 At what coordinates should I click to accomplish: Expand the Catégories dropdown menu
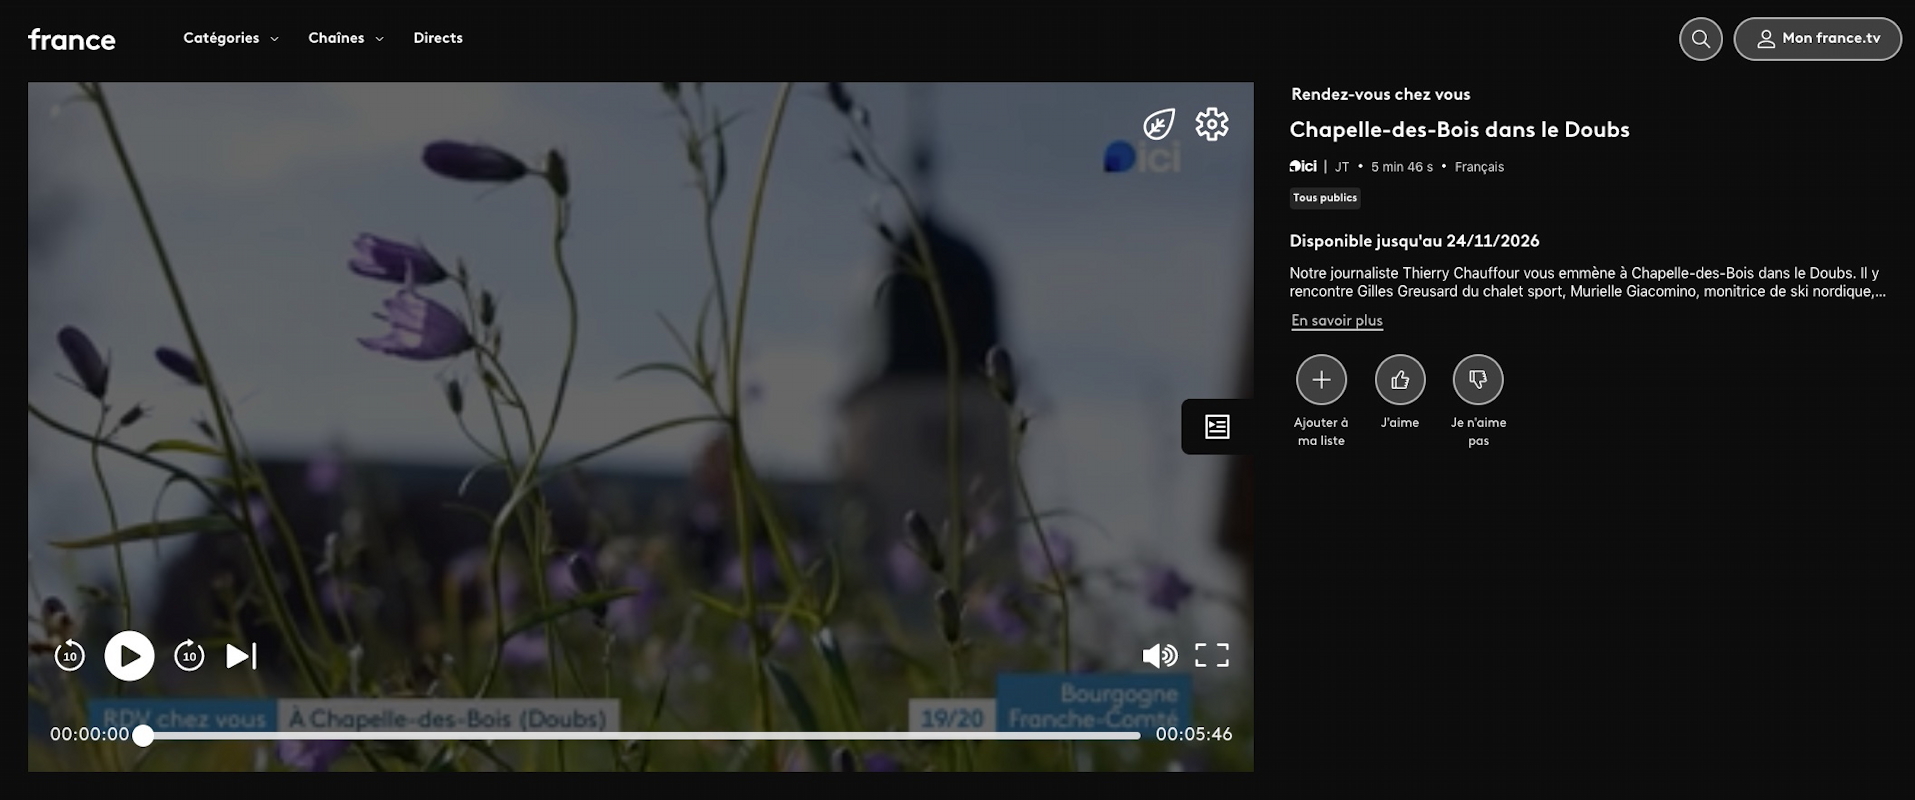click(230, 38)
